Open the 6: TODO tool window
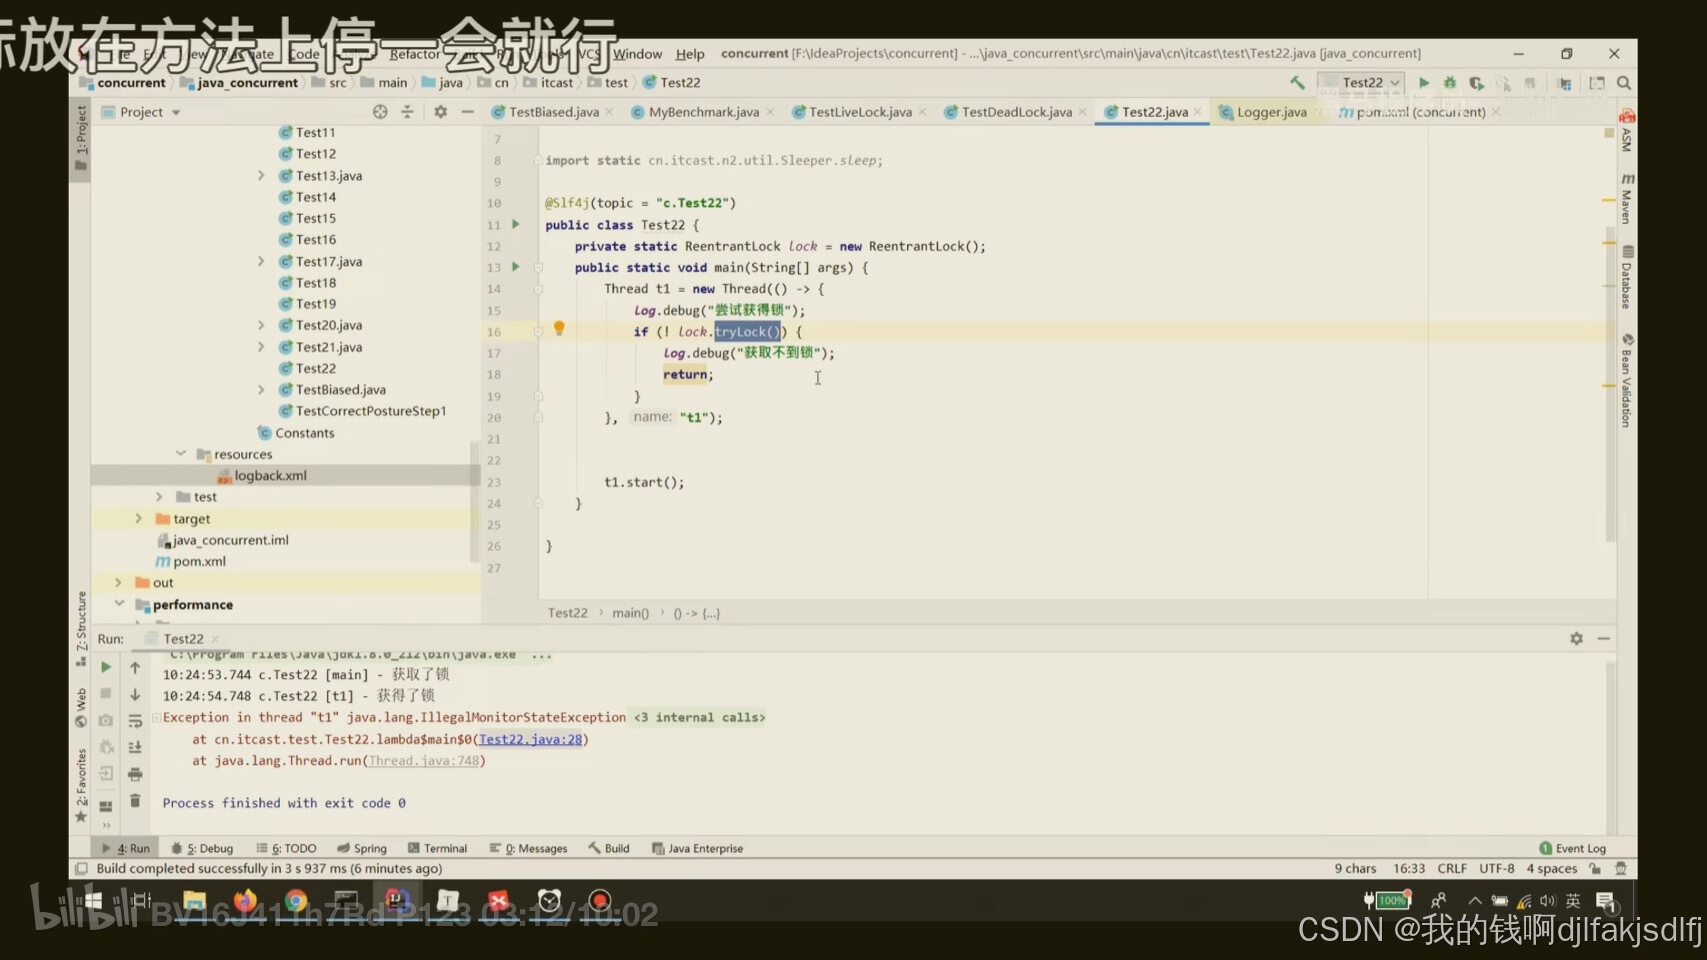1707x960 pixels. point(287,848)
